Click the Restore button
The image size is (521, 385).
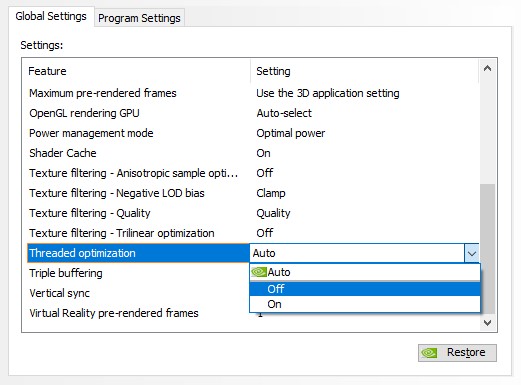tap(457, 353)
